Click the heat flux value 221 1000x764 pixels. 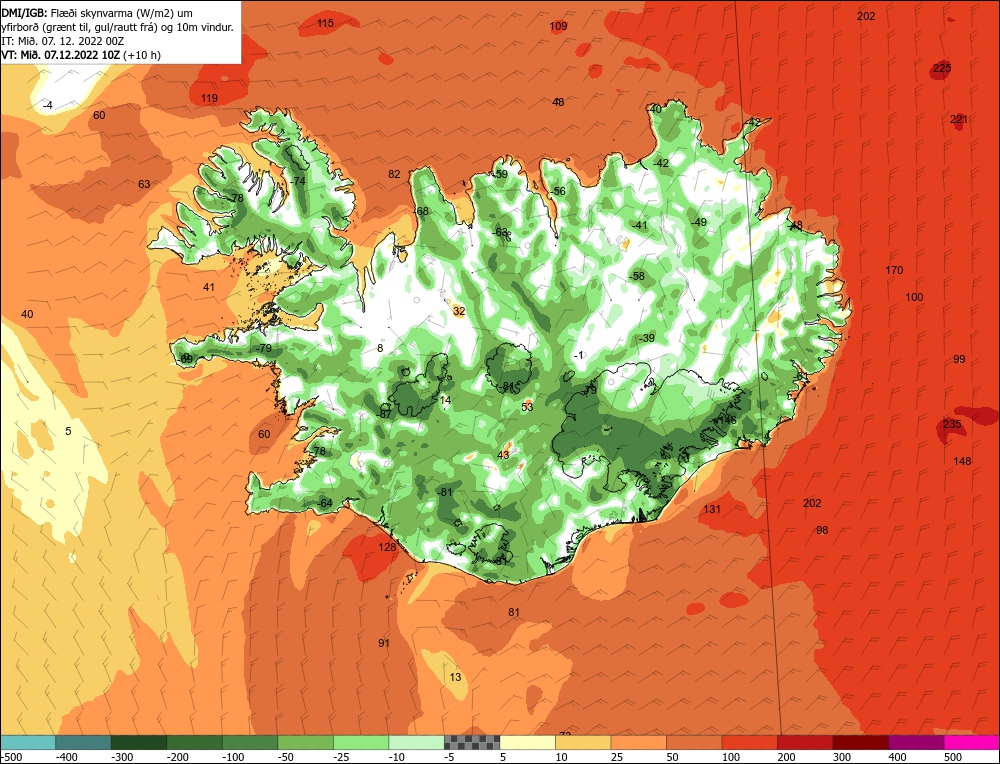click(959, 119)
